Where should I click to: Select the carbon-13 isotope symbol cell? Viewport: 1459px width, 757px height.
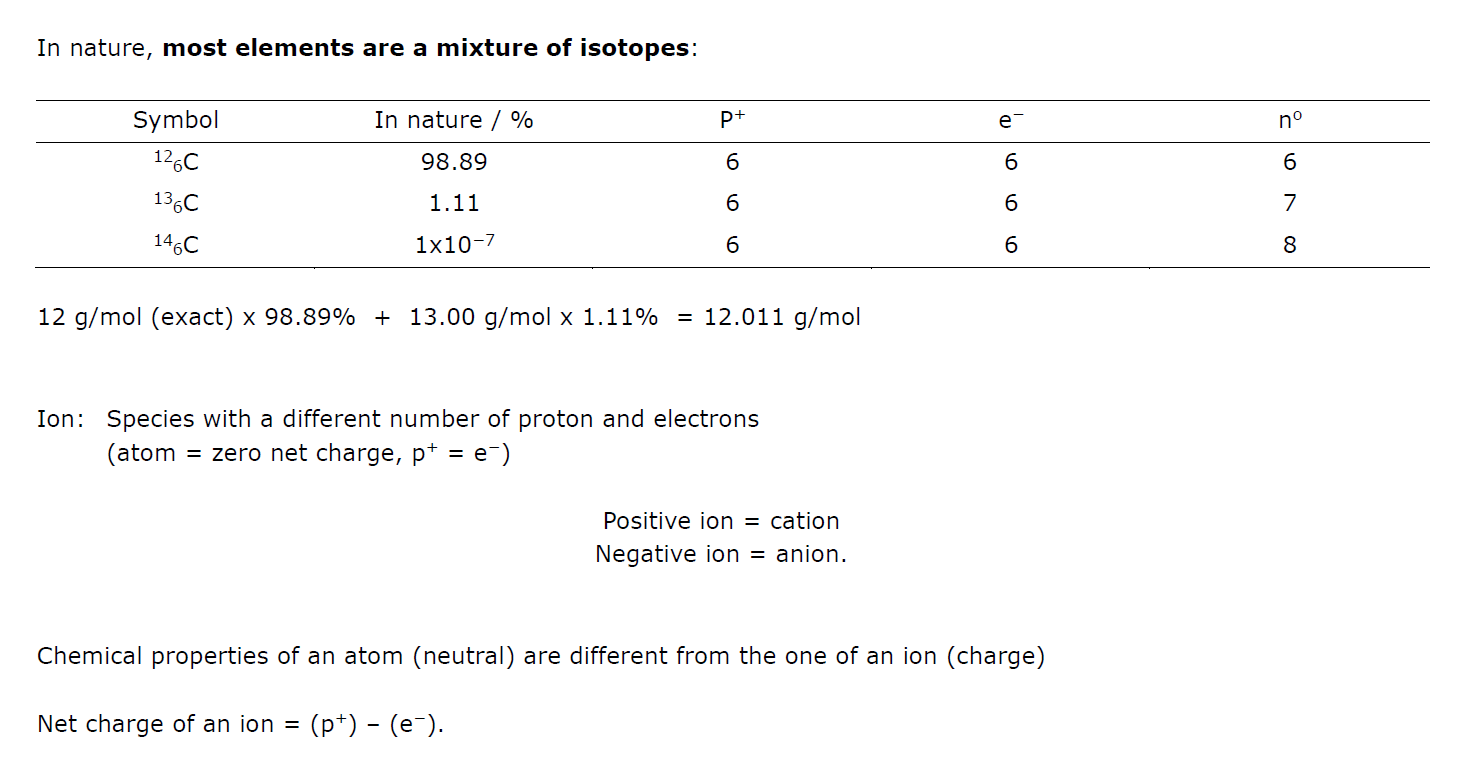click(176, 203)
